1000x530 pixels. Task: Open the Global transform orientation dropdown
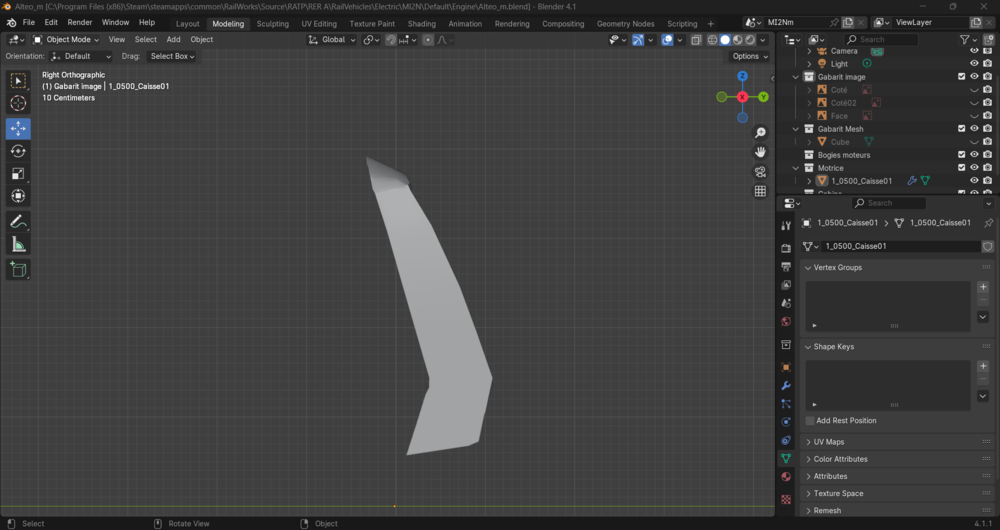(332, 40)
